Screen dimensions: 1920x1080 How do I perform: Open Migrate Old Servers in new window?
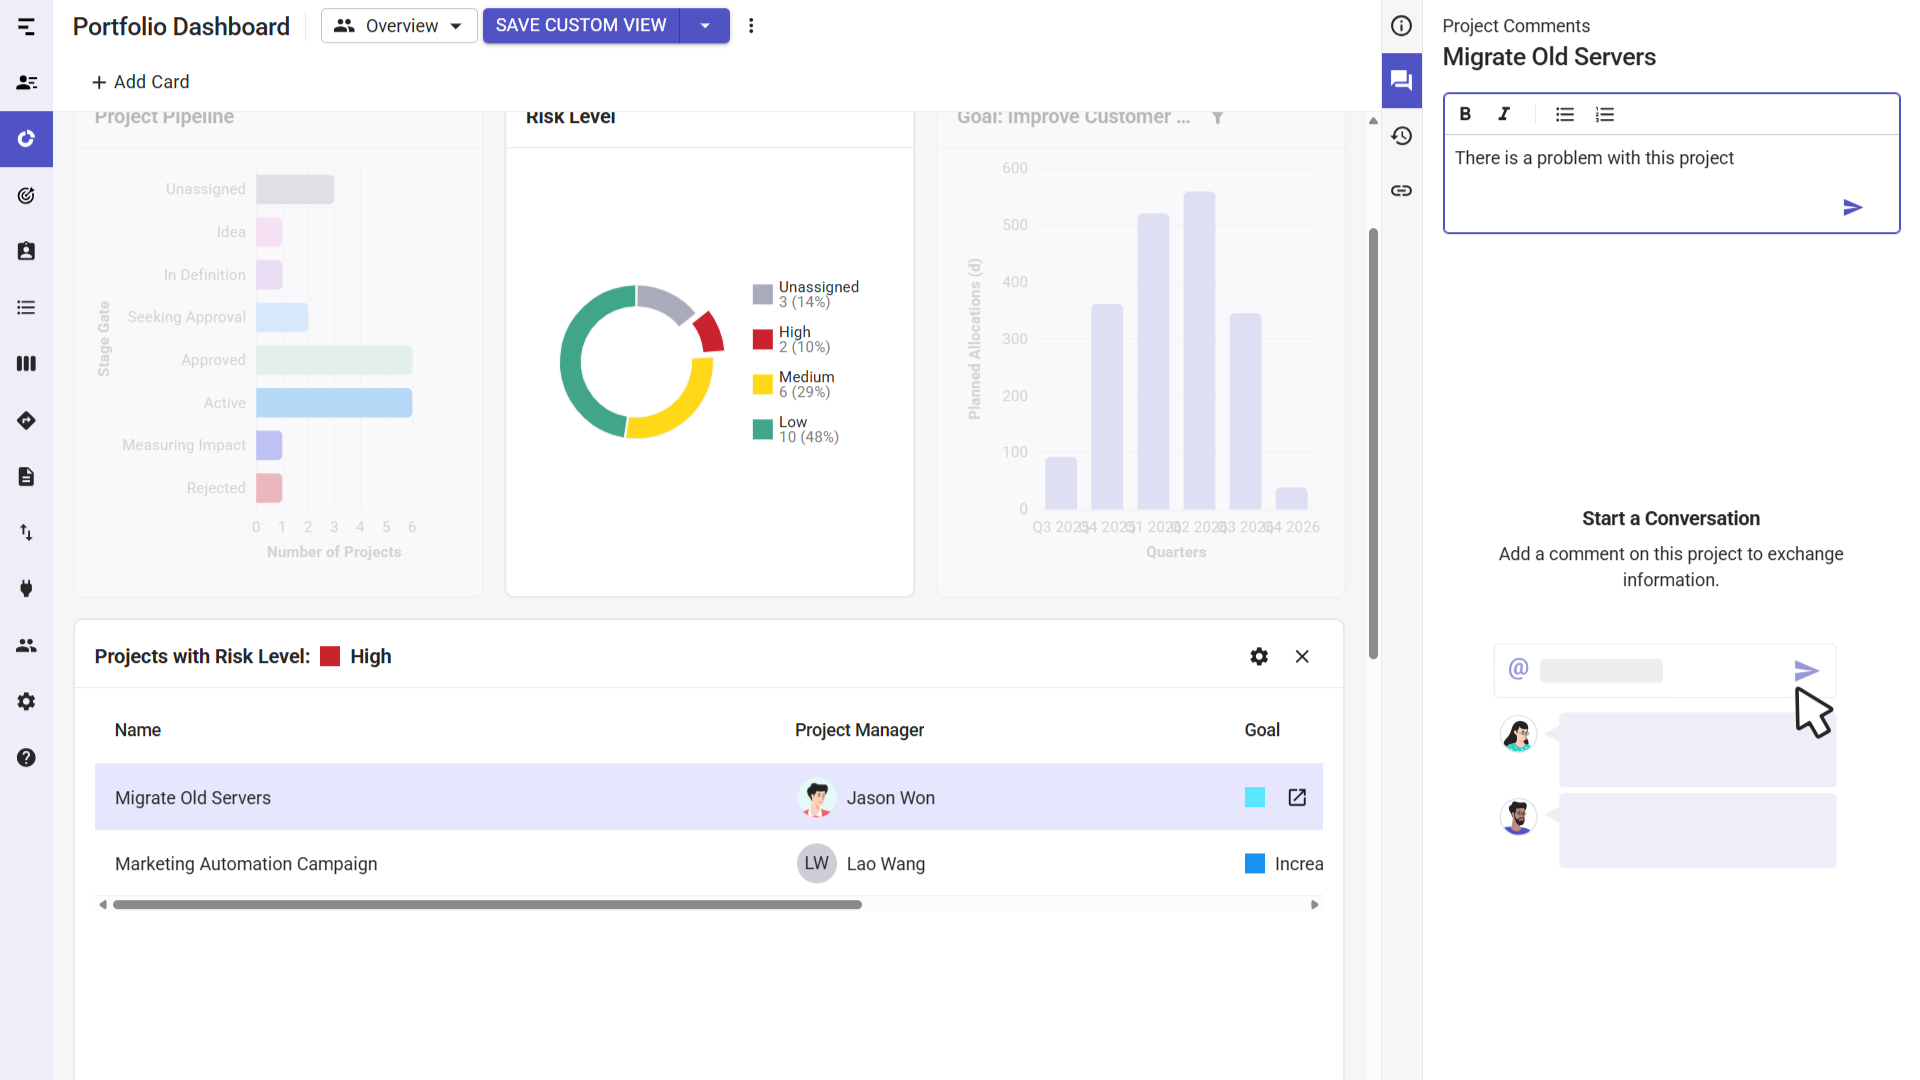pos(1297,797)
